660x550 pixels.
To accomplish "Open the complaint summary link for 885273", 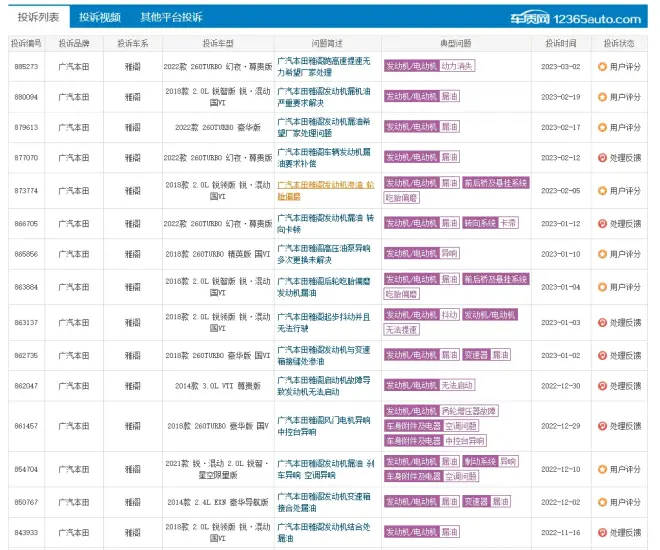I will tap(312, 67).
